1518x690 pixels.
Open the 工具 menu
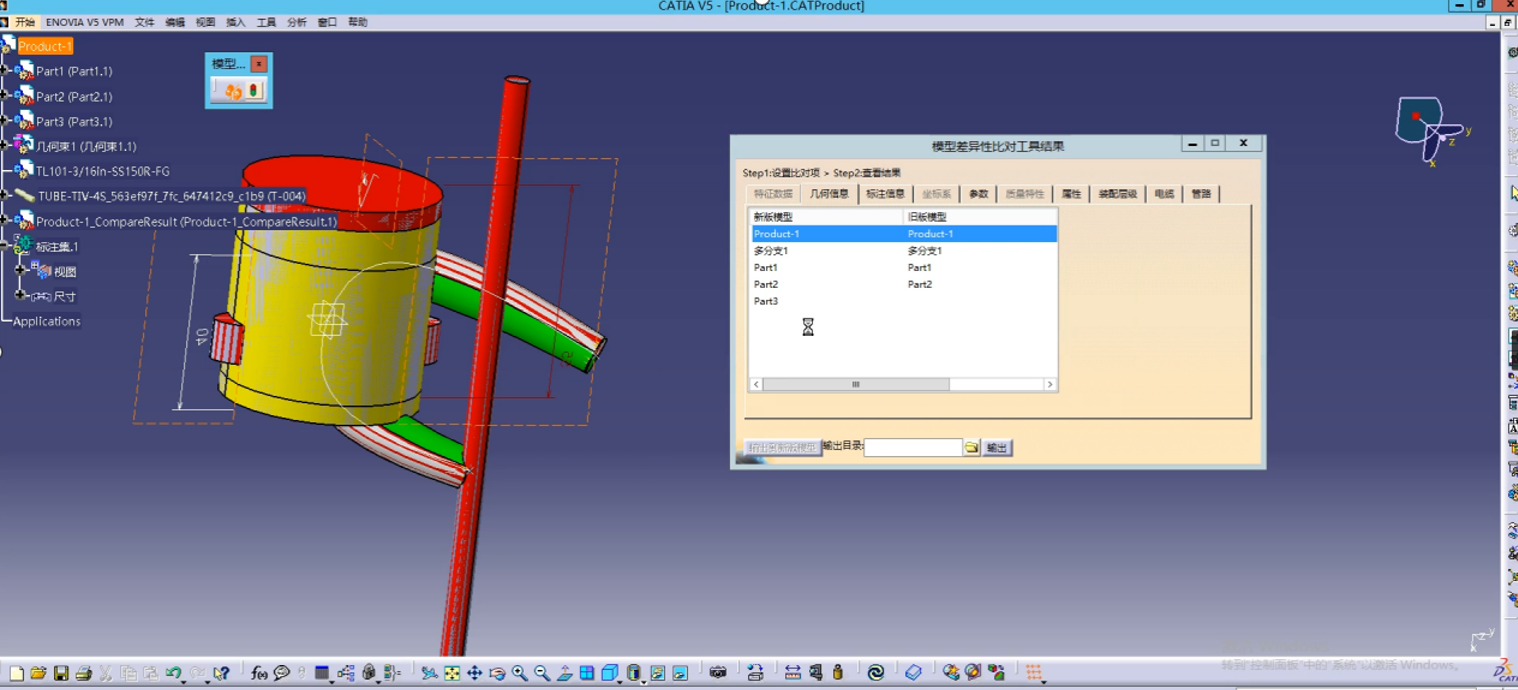[266, 22]
